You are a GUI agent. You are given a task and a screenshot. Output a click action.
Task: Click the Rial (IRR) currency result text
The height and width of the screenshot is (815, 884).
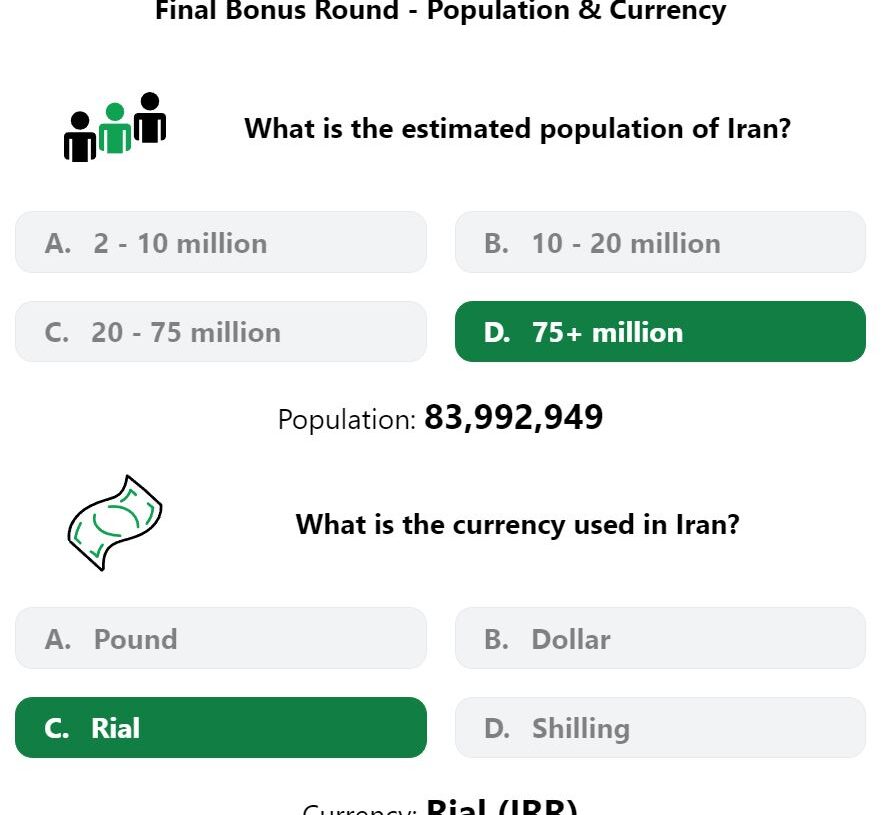(x=502, y=807)
